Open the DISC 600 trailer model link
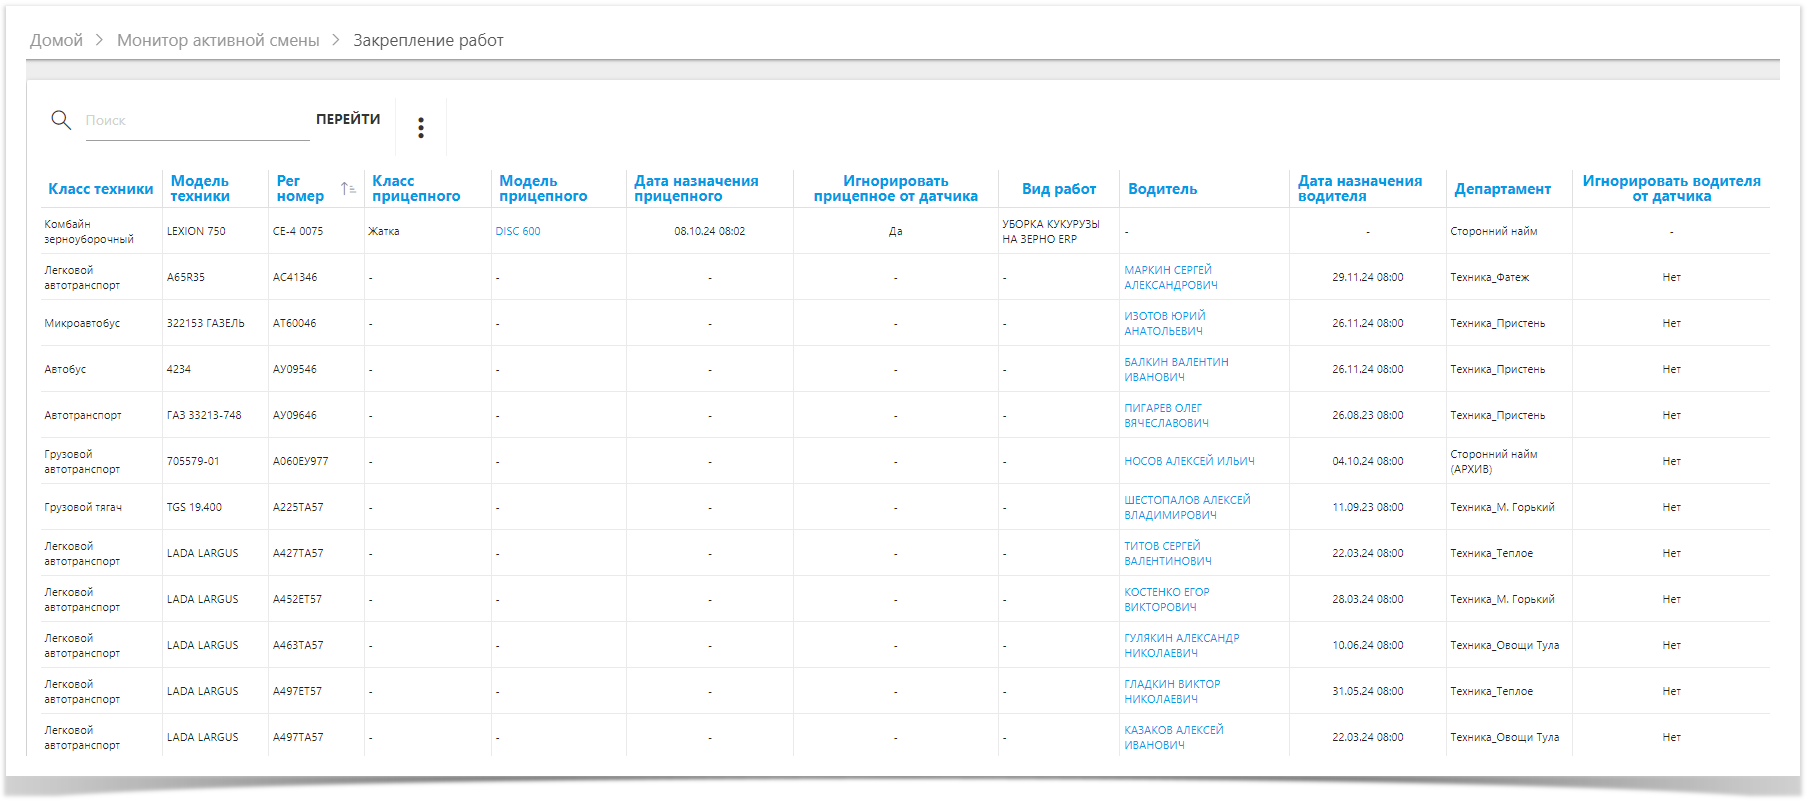The width and height of the screenshot is (1814, 805). 518,232
